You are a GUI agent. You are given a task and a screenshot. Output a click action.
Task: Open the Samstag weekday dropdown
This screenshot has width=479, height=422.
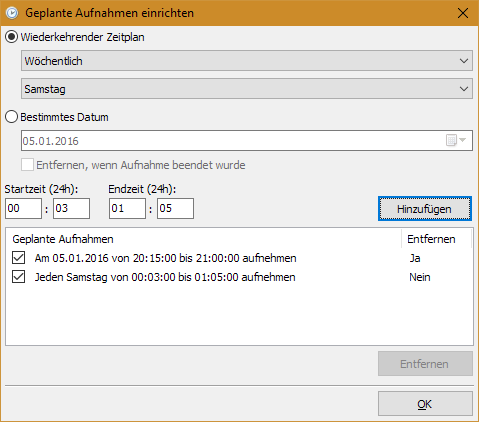(247, 89)
